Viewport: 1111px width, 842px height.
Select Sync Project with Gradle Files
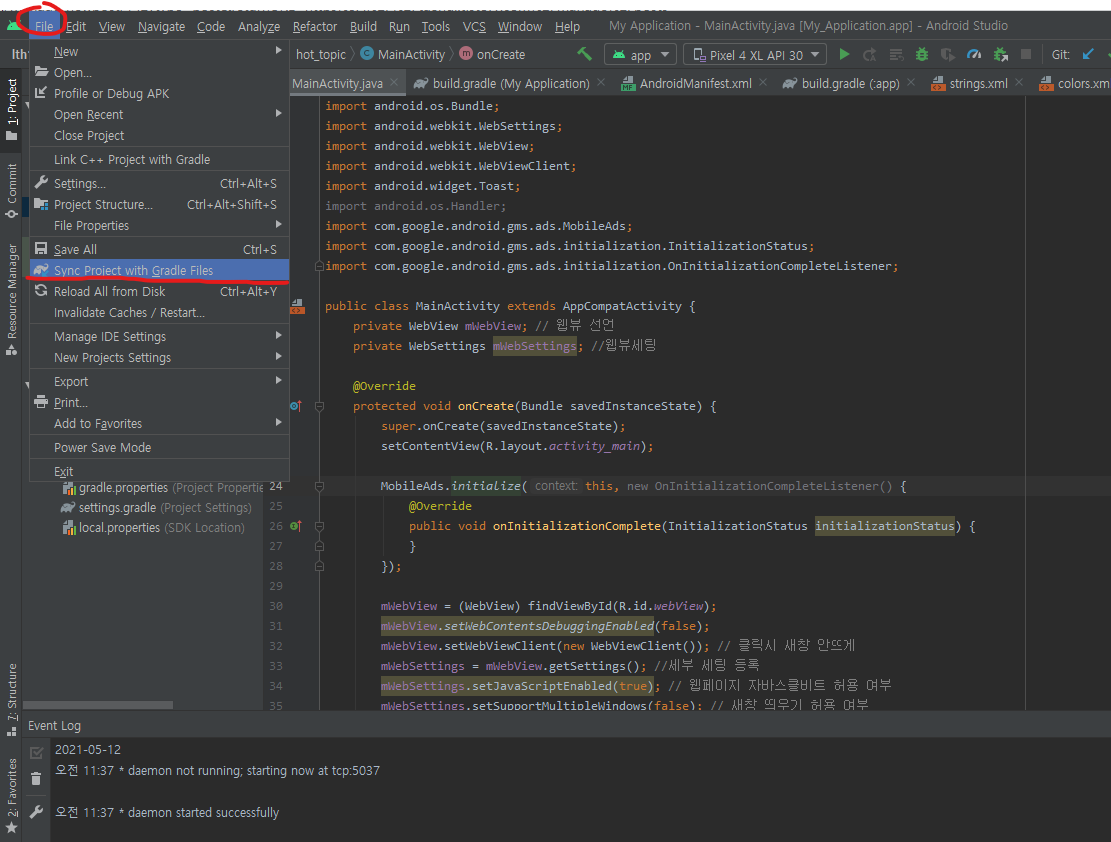pos(159,271)
